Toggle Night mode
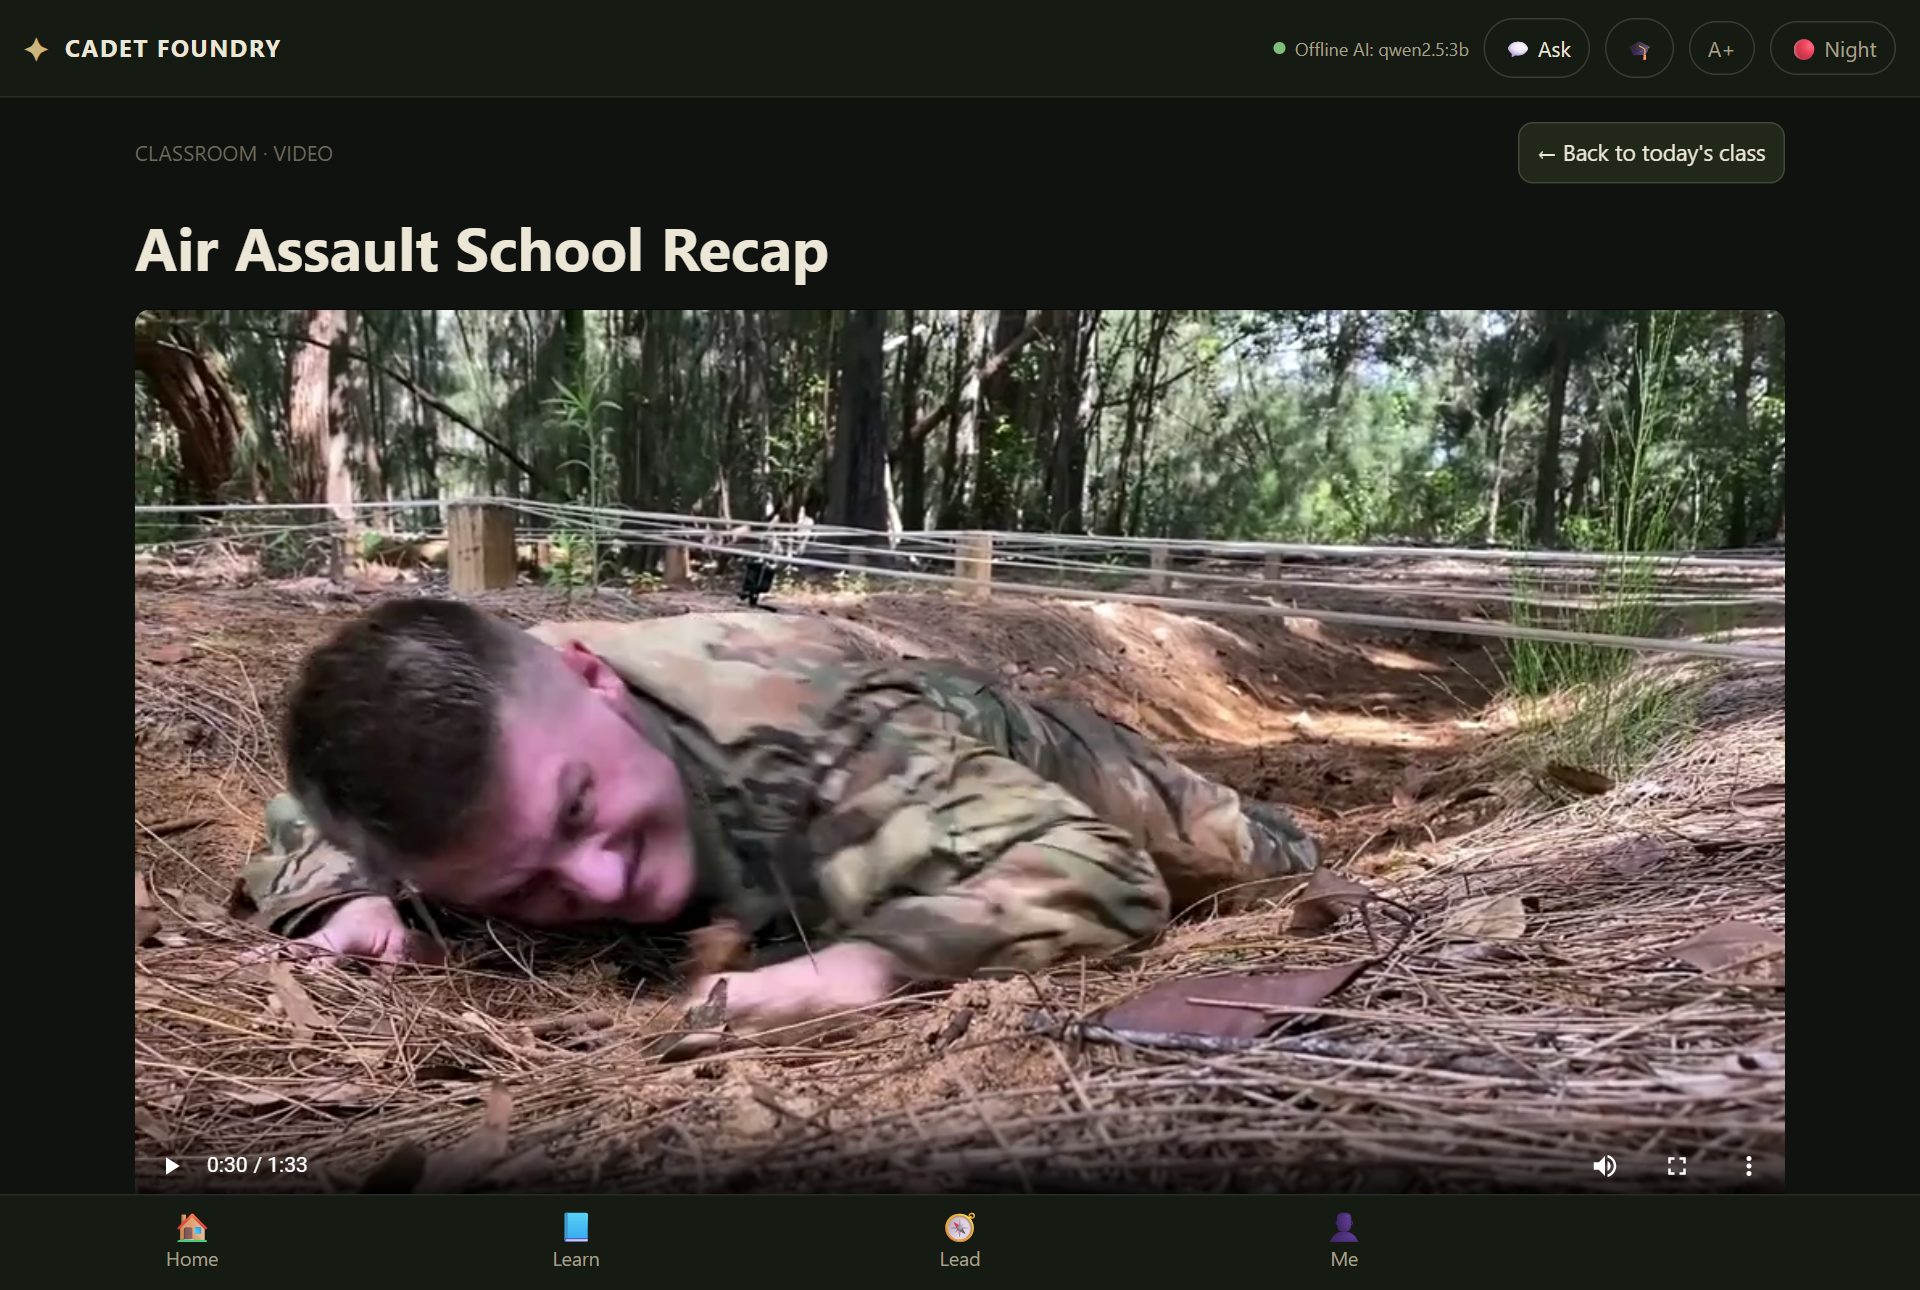Viewport: 1920px width, 1290px height. click(x=1832, y=49)
